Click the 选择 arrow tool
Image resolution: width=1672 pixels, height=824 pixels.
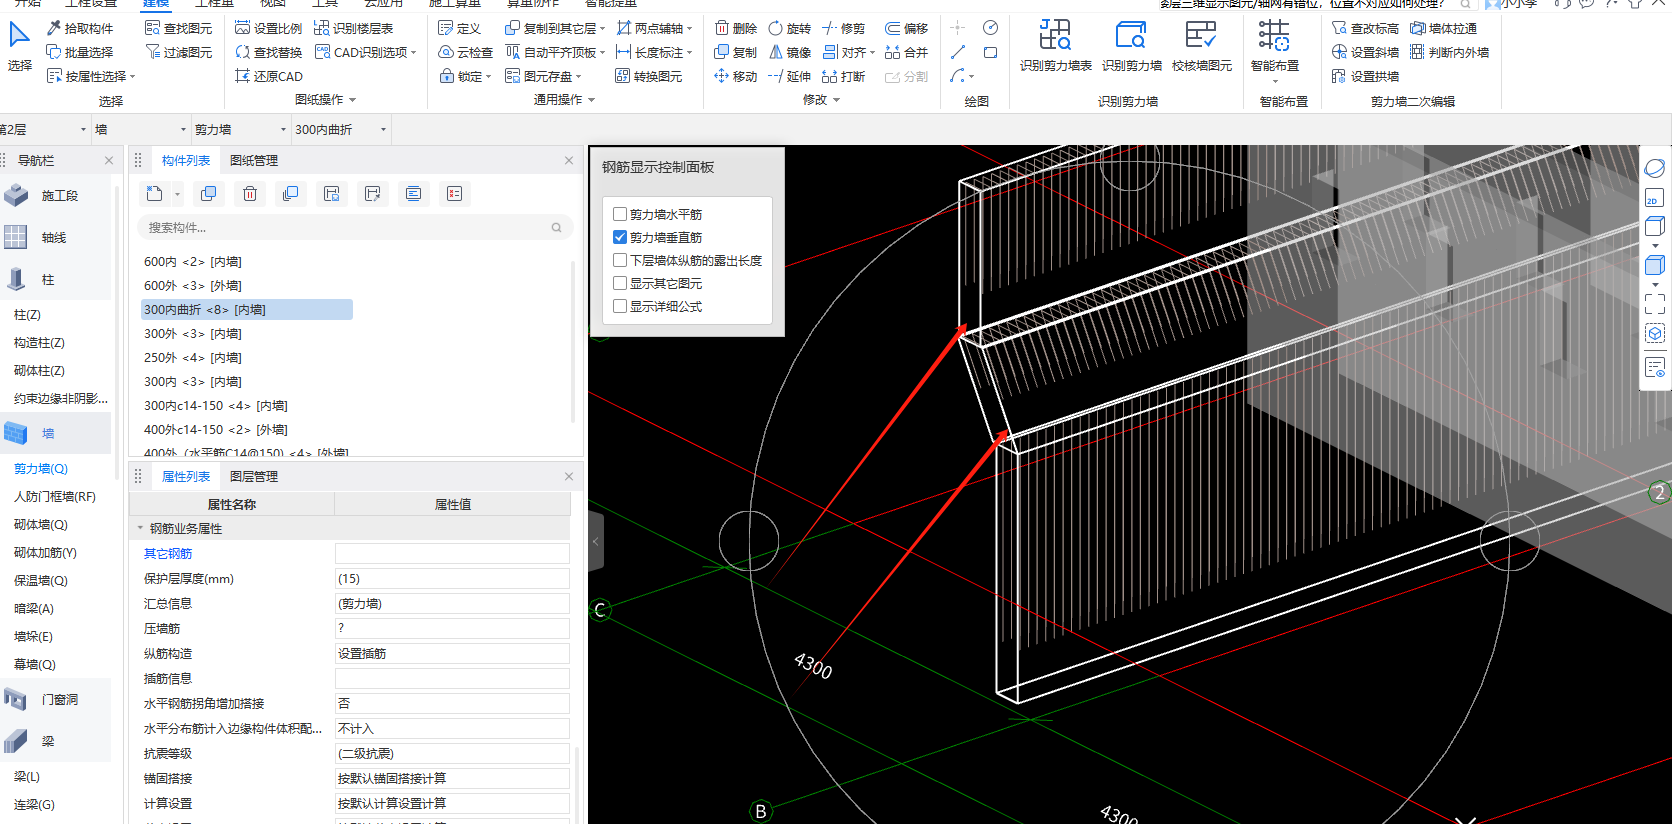[19, 46]
